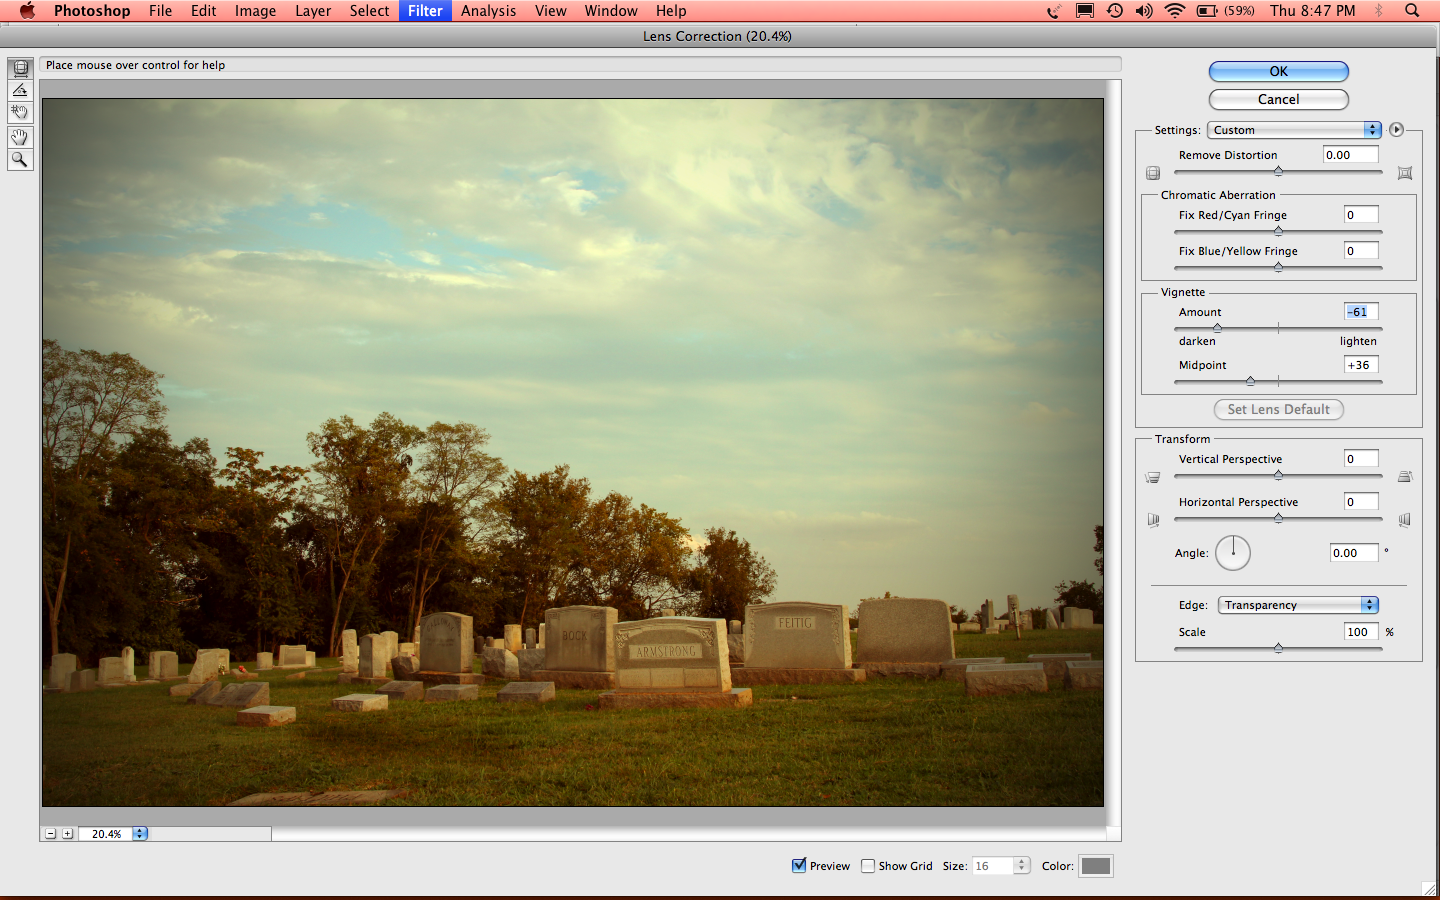Open the Settings Custom dropdown

point(1294,130)
